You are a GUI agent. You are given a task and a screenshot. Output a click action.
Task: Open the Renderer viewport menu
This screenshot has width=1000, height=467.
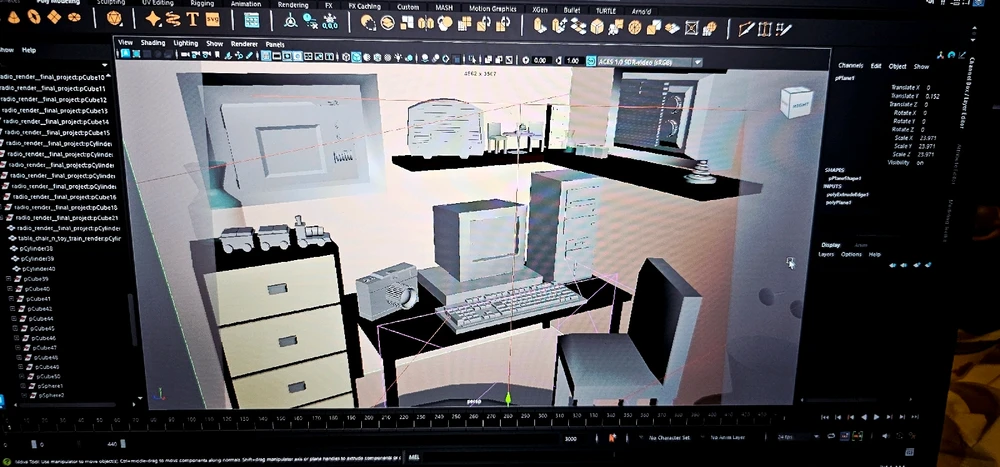click(244, 44)
